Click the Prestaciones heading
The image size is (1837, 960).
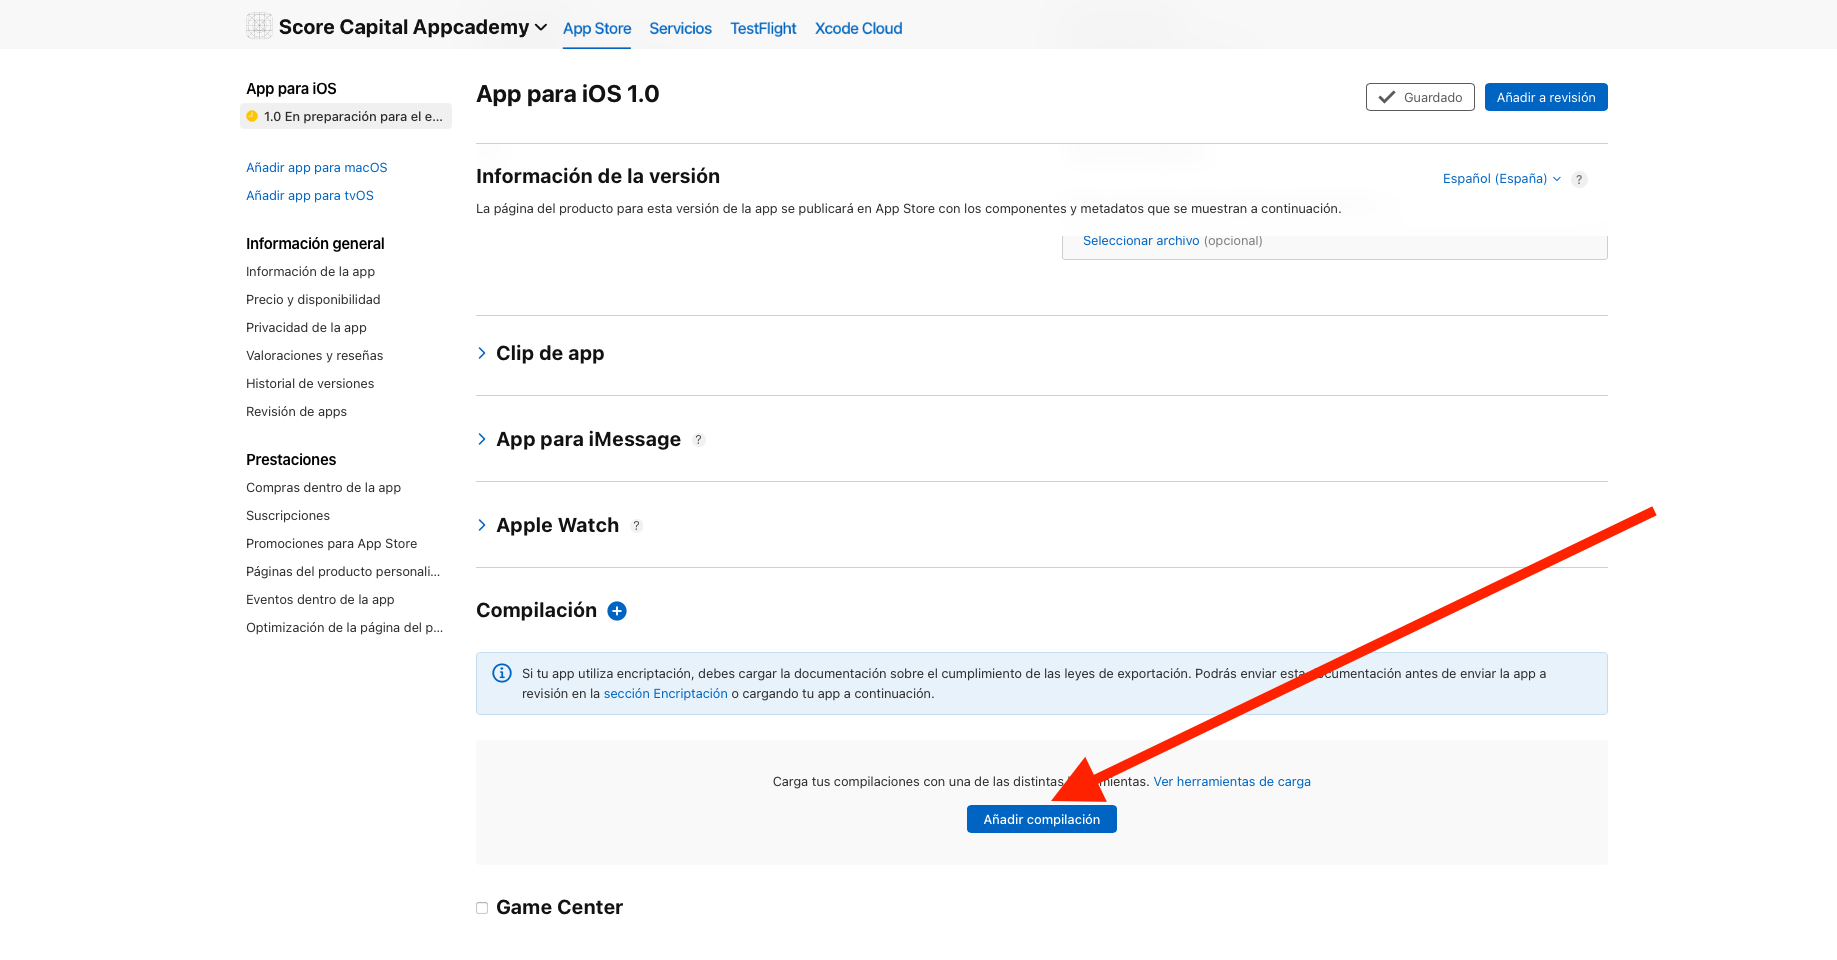[291, 459]
